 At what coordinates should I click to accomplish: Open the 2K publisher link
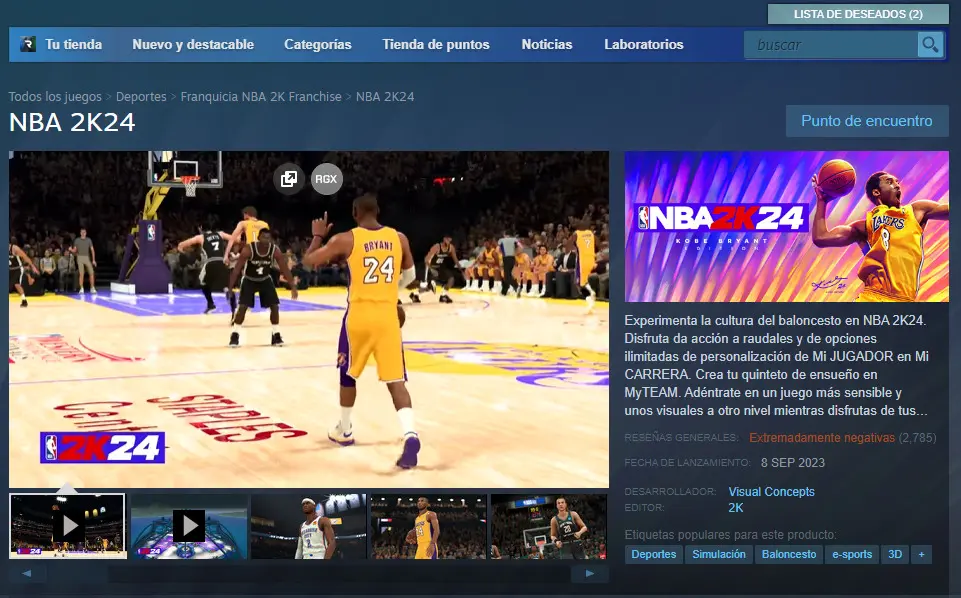coord(735,508)
